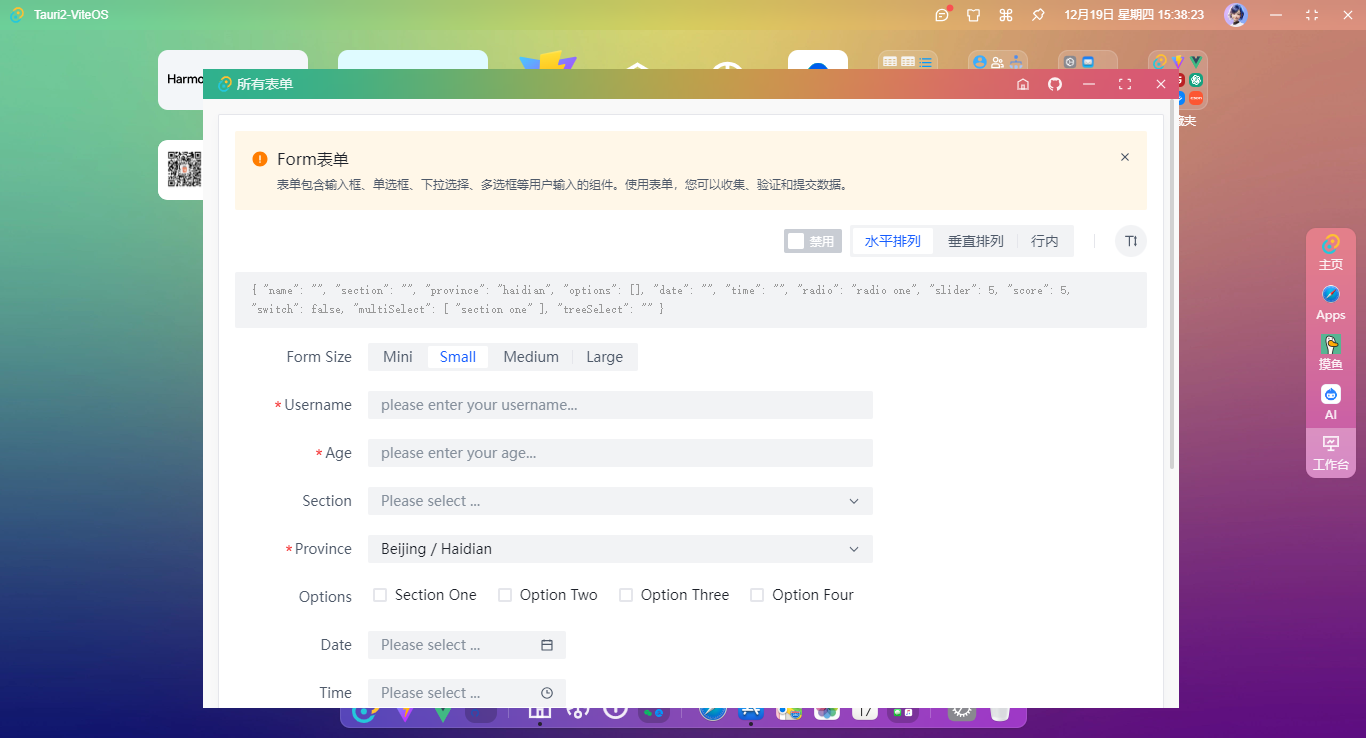The height and width of the screenshot is (738, 1366).
Task: Open 主页 in the right side panel
Action: 1331,253
